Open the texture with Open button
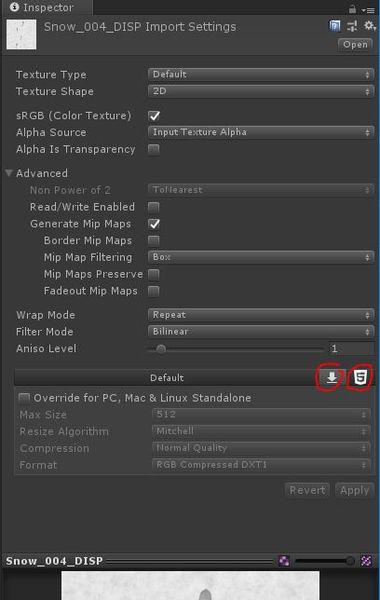Screen dimensions: 380x600 click(355, 45)
